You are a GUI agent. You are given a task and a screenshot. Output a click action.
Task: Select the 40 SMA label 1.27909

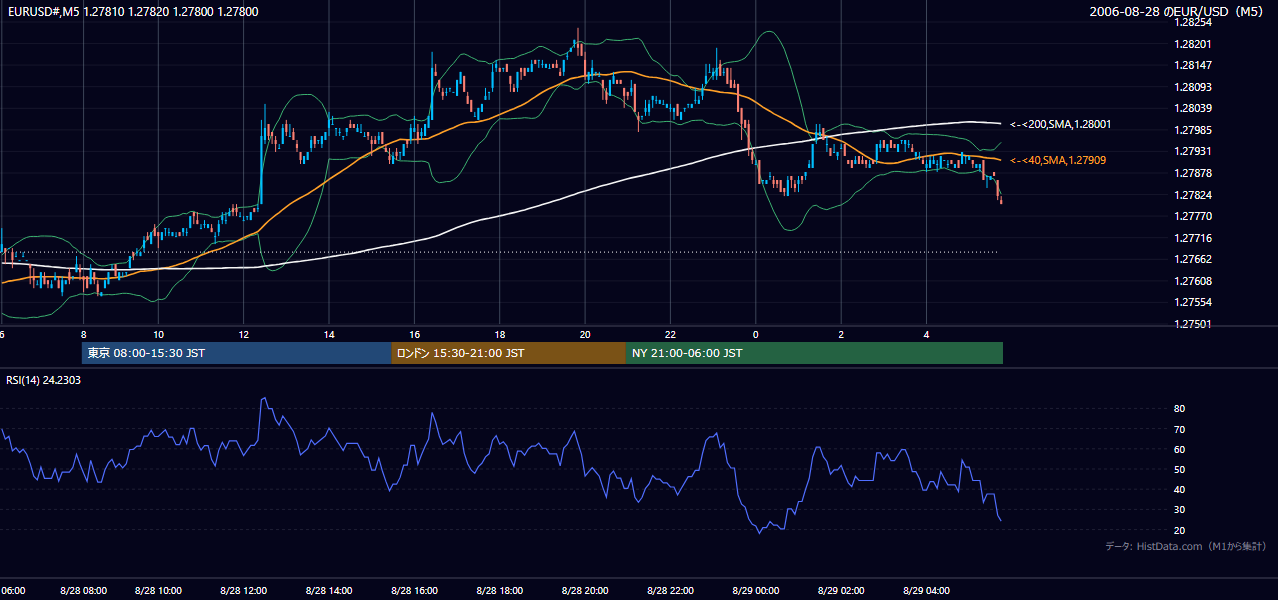pyautogui.click(x=1058, y=160)
